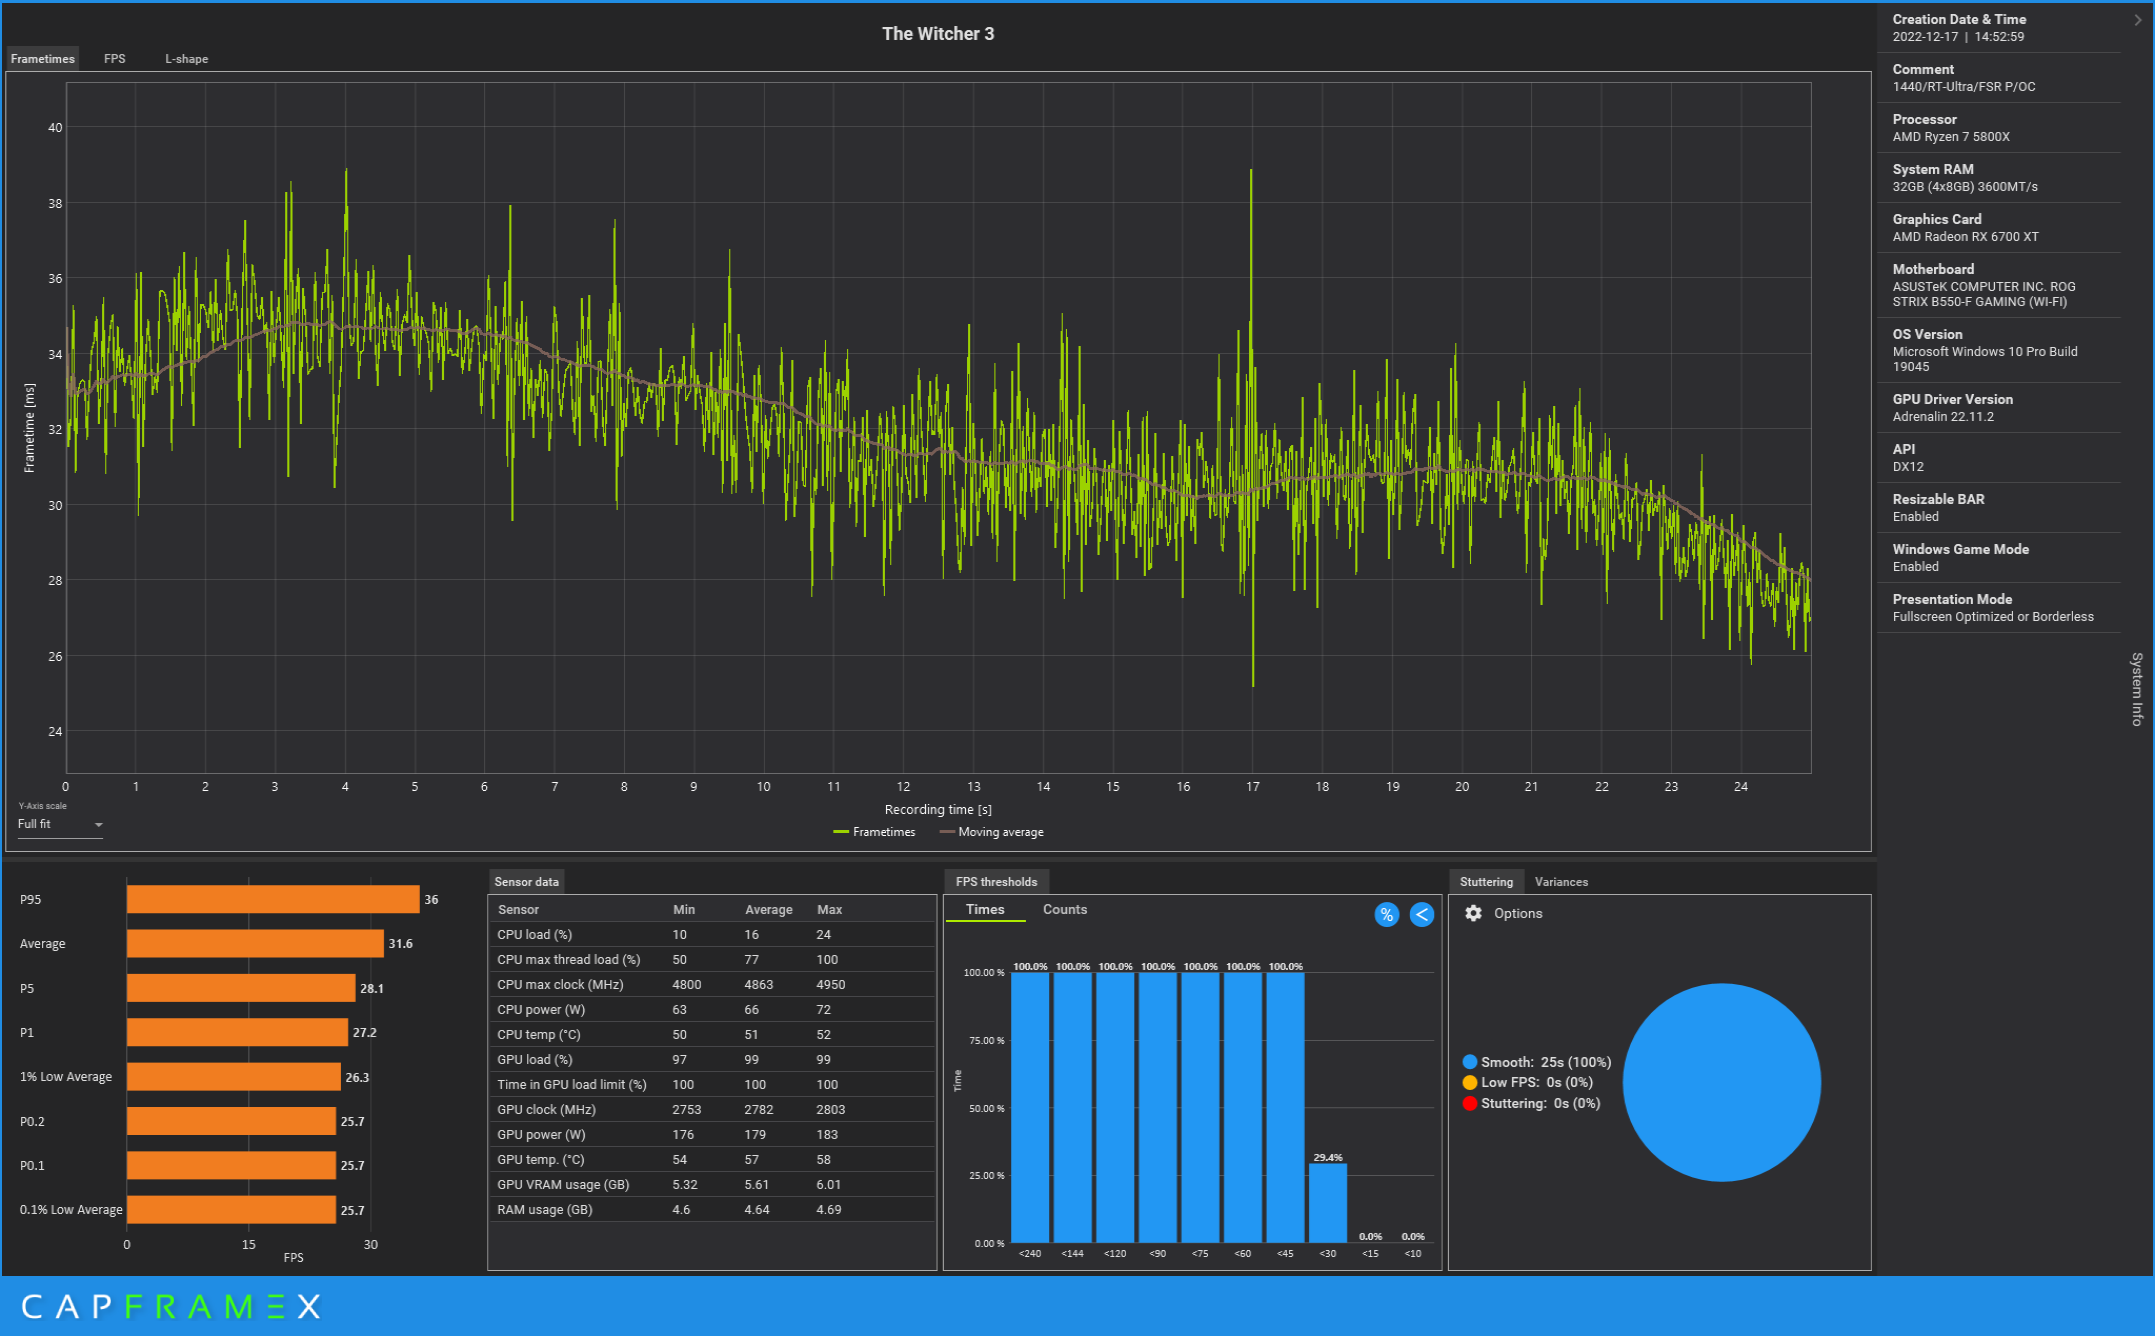Select the FPS thresholds tab header
This screenshot has width=2155, height=1336.
click(996, 882)
